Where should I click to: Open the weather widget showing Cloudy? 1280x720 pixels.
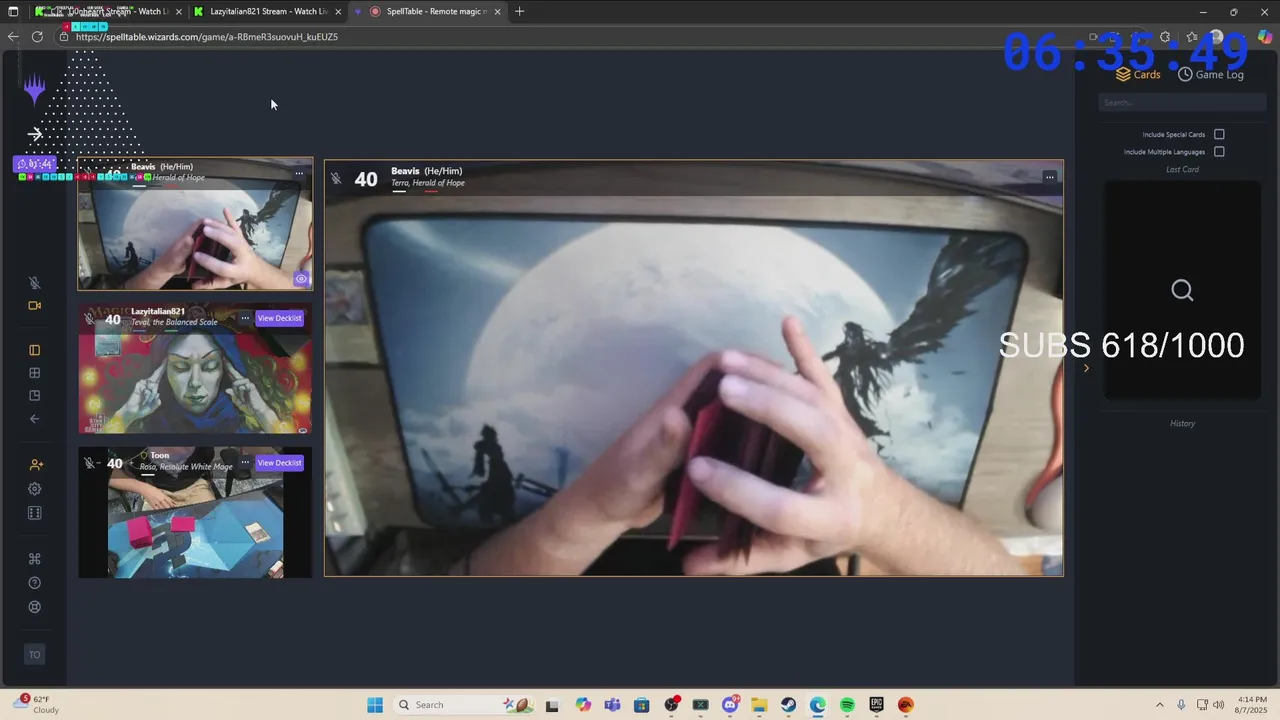click(x=36, y=705)
